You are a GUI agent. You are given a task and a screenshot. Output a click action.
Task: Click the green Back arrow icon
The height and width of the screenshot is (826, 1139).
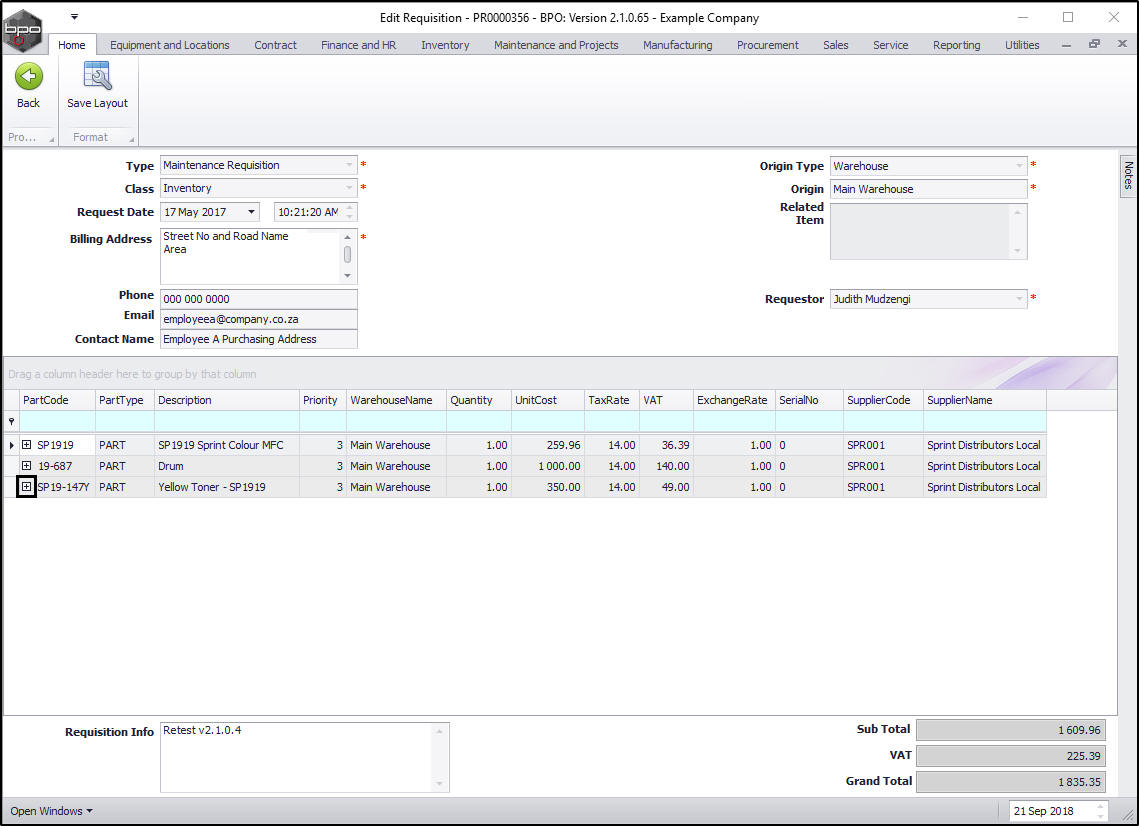pos(28,76)
